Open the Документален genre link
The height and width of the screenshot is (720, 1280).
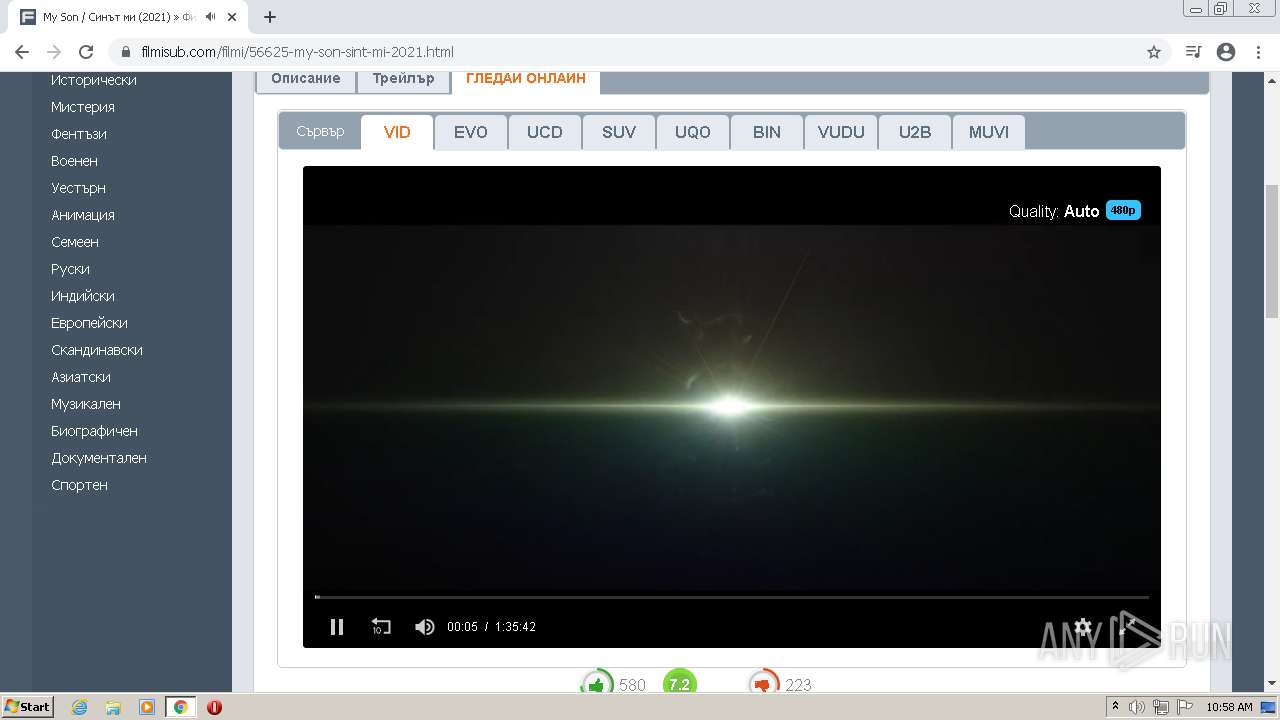(x=99, y=458)
